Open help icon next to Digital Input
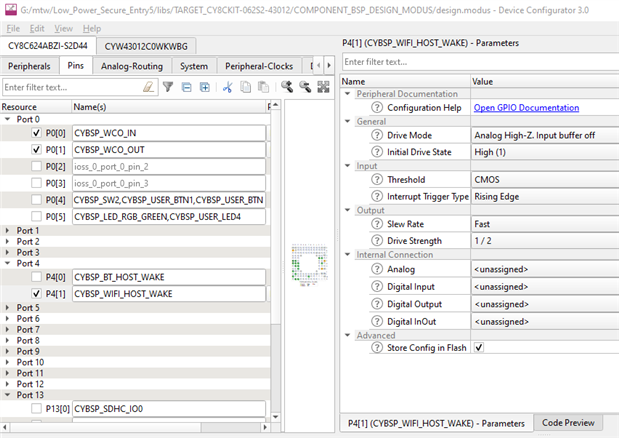The width and height of the screenshot is (619, 438). 377,286
